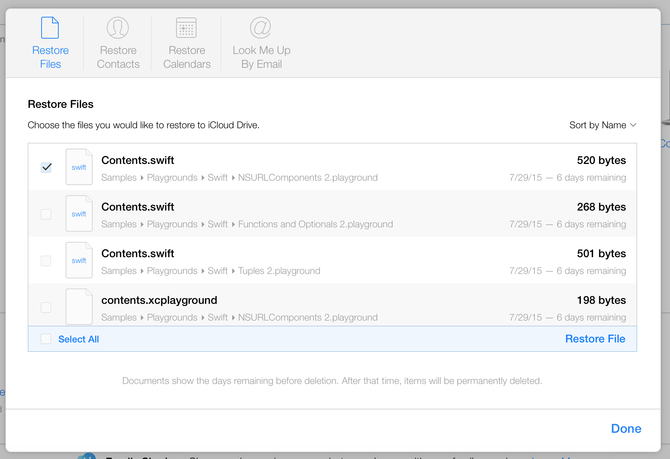Click the Restore Contacts person icon

[118, 28]
